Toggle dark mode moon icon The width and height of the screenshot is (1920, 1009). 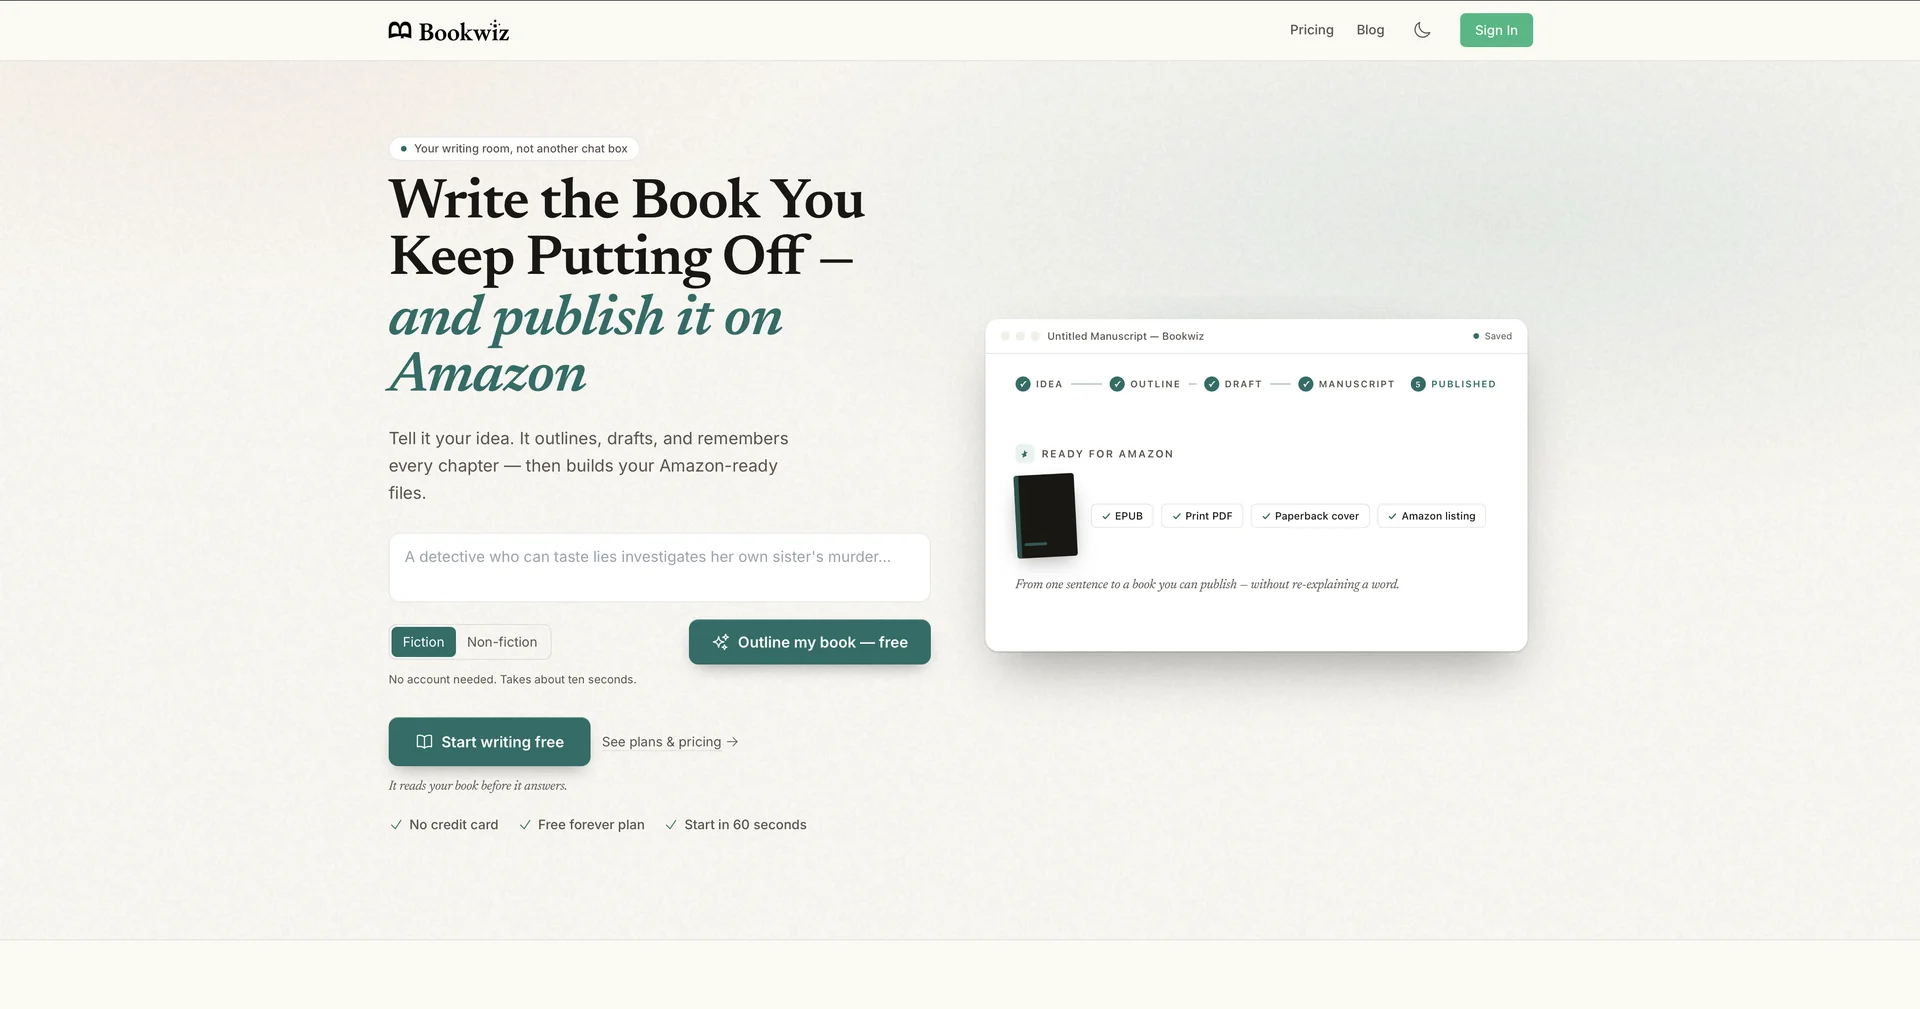coord(1422,30)
